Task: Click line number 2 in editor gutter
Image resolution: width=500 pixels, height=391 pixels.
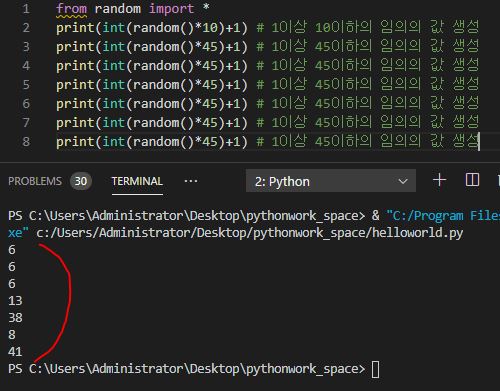Action: [x=26, y=28]
